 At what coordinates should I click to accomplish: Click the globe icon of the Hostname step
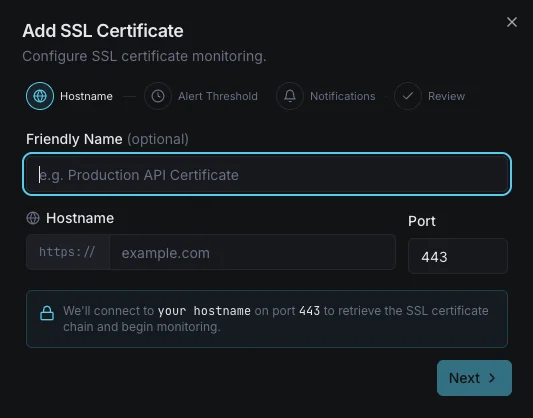point(40,96)
